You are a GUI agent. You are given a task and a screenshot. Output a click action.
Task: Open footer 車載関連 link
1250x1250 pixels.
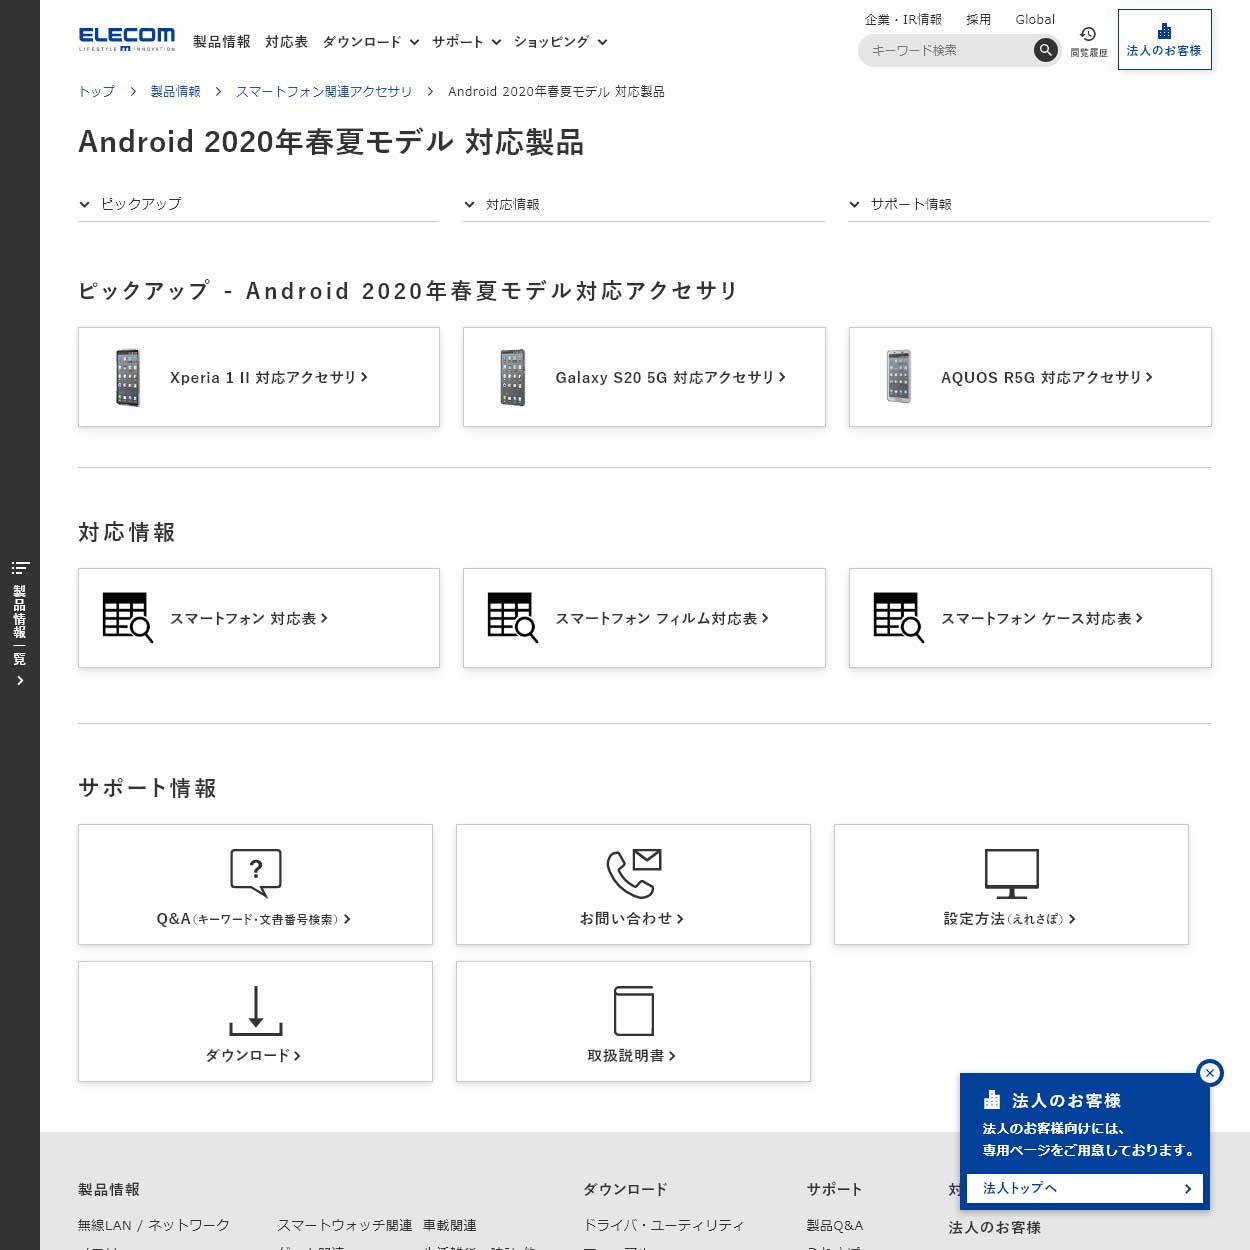pyautogui.click(x=450, y=1225)
